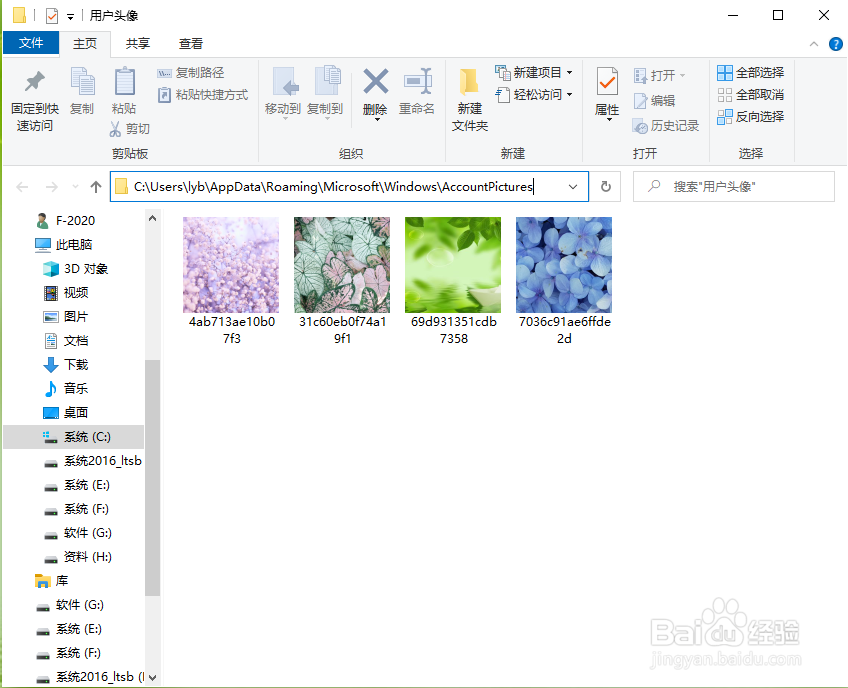Switch to the 查看 tab

click(190, 43)
